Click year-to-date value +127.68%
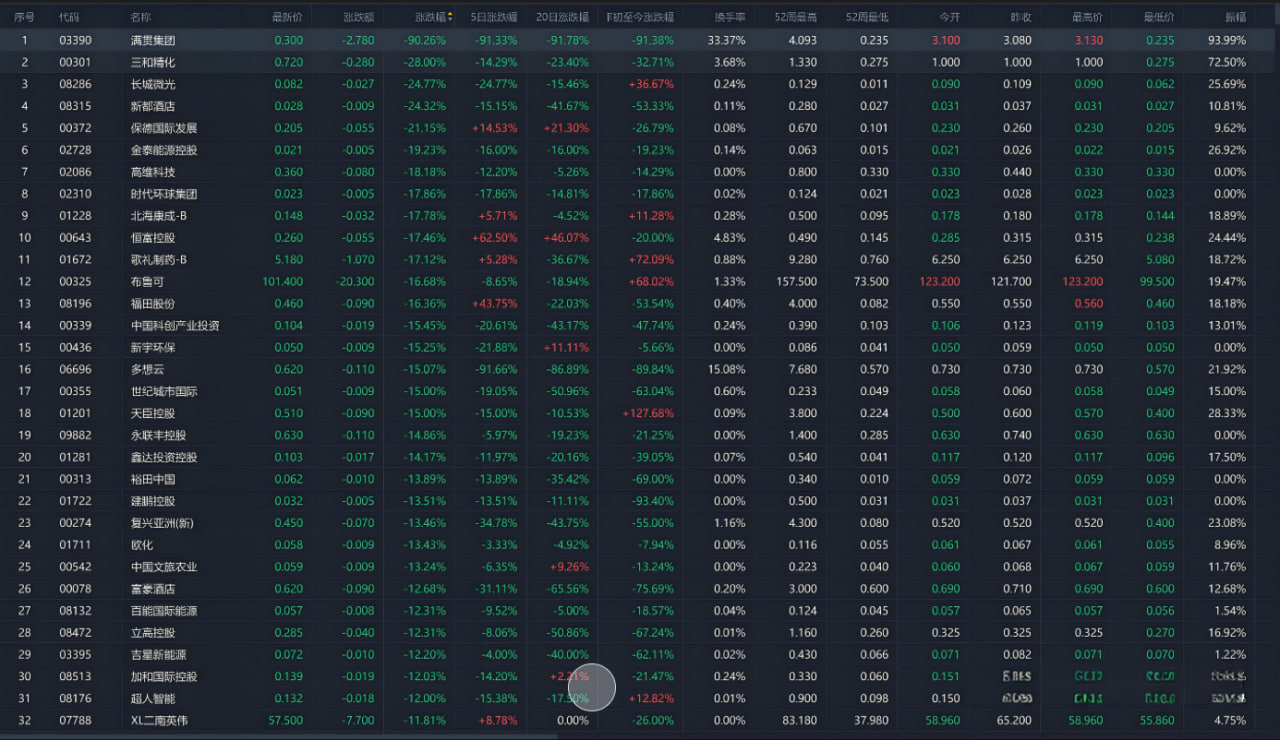Image resolution: width=1280 pixels, height=740 pixels. 648,413
